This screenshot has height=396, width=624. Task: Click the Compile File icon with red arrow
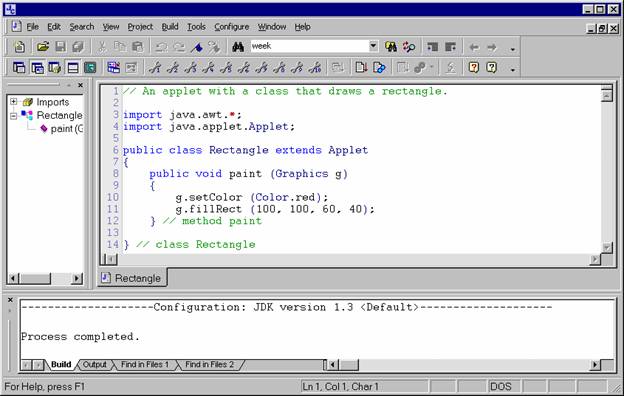(361, 68)
